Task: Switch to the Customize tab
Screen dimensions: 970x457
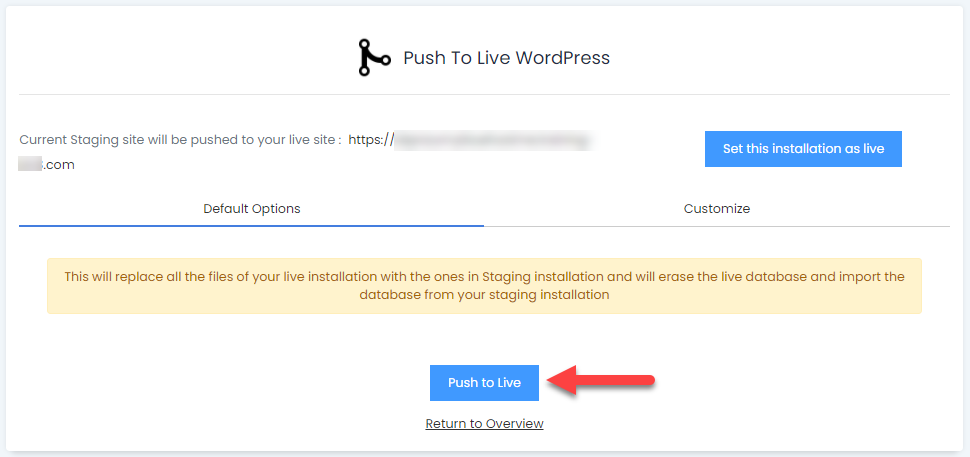Action: click(x=716, y=209)
